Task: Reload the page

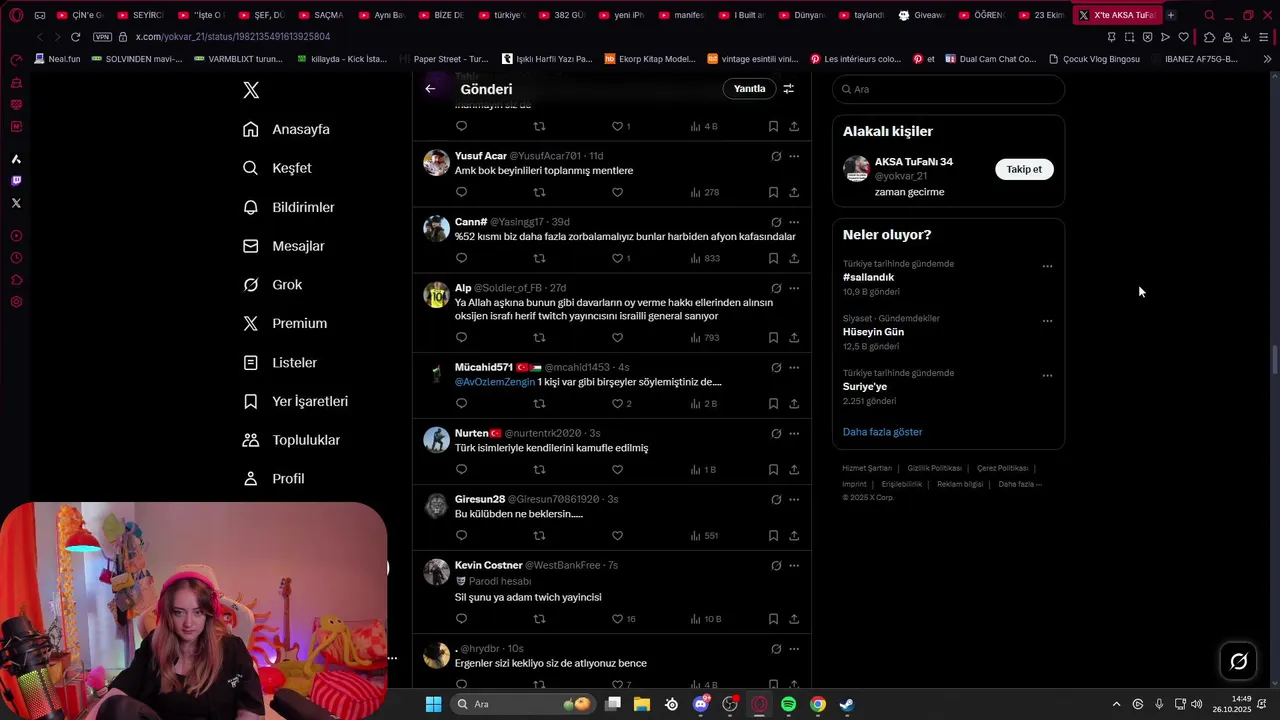Action: click(75, 37)
